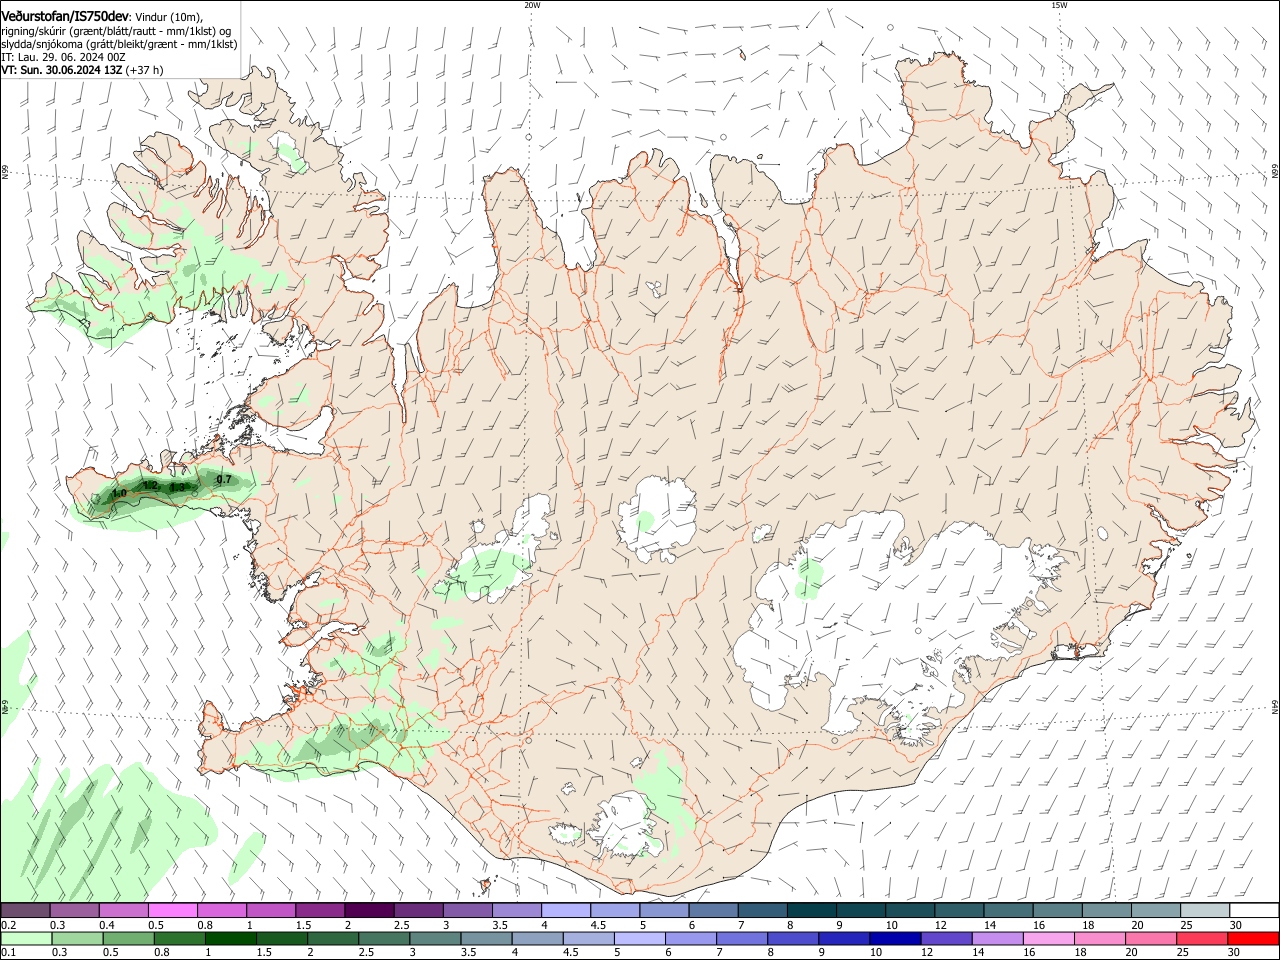Click the slate blue 6–7 snow legend swatch
The height and width of the screenshot is (960, 1280).
coord(712,910)
